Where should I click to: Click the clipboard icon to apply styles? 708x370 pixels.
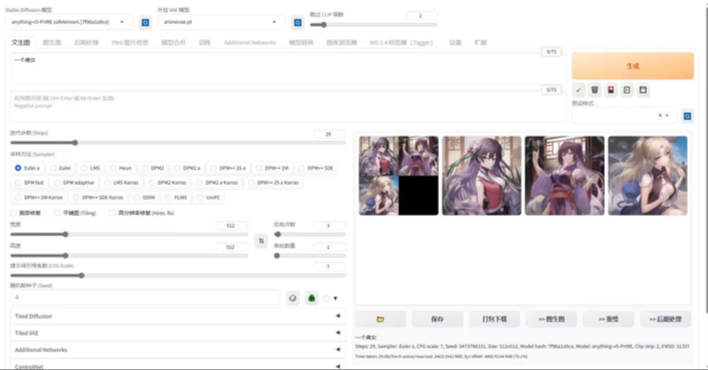627,90
